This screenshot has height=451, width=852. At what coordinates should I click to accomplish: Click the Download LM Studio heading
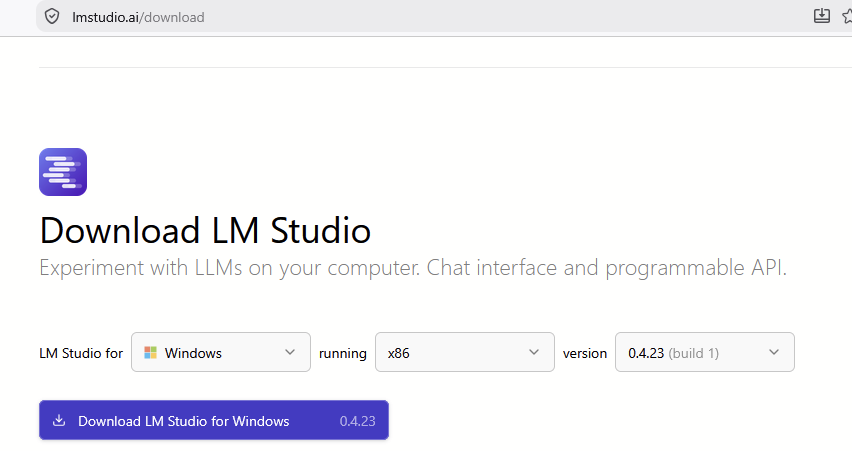[205, 230]
